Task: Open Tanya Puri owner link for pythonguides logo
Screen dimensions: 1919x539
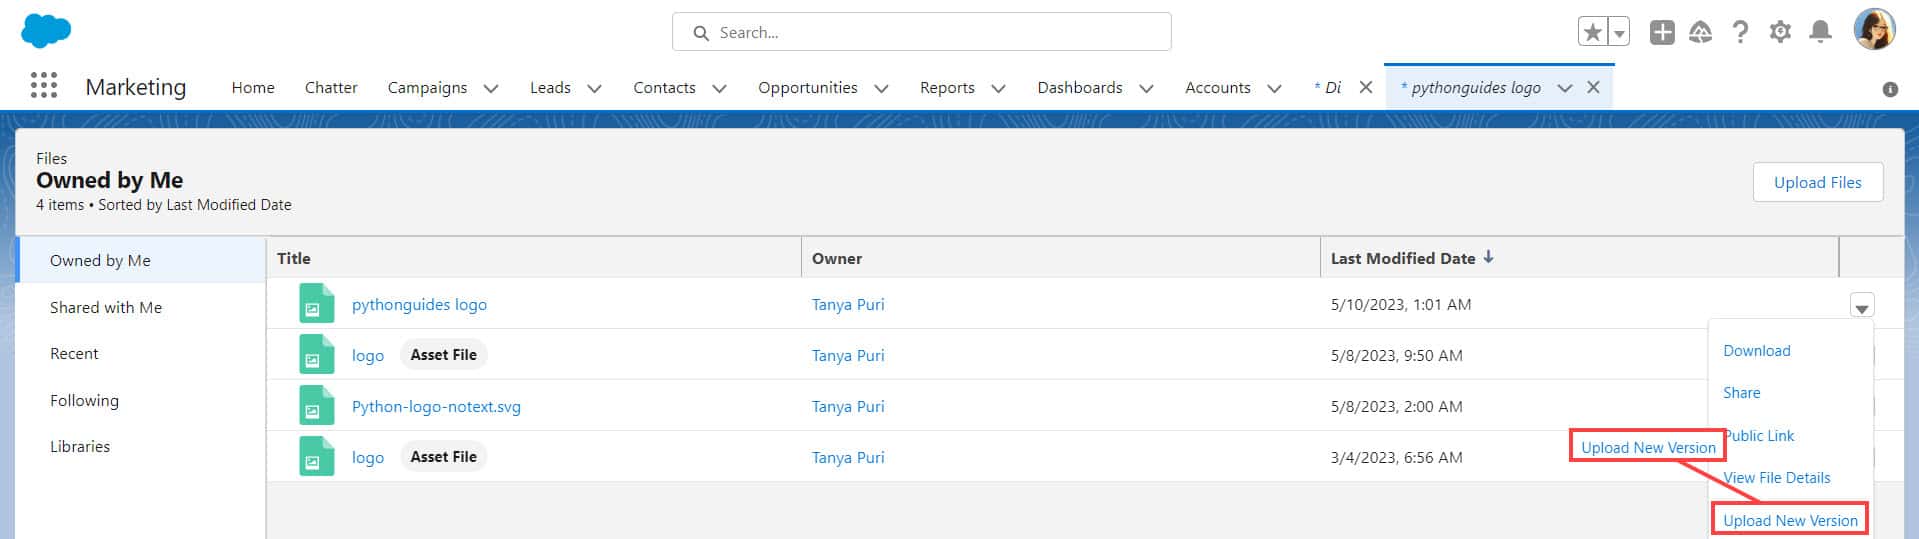Action: [848, 304]
